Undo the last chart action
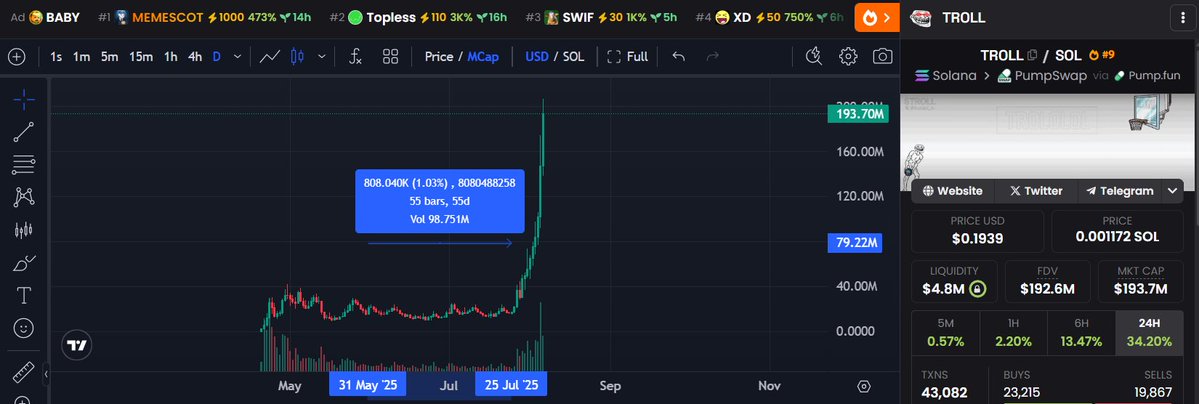The width and height of the screenshot is (1199, 404). point(678,57)
